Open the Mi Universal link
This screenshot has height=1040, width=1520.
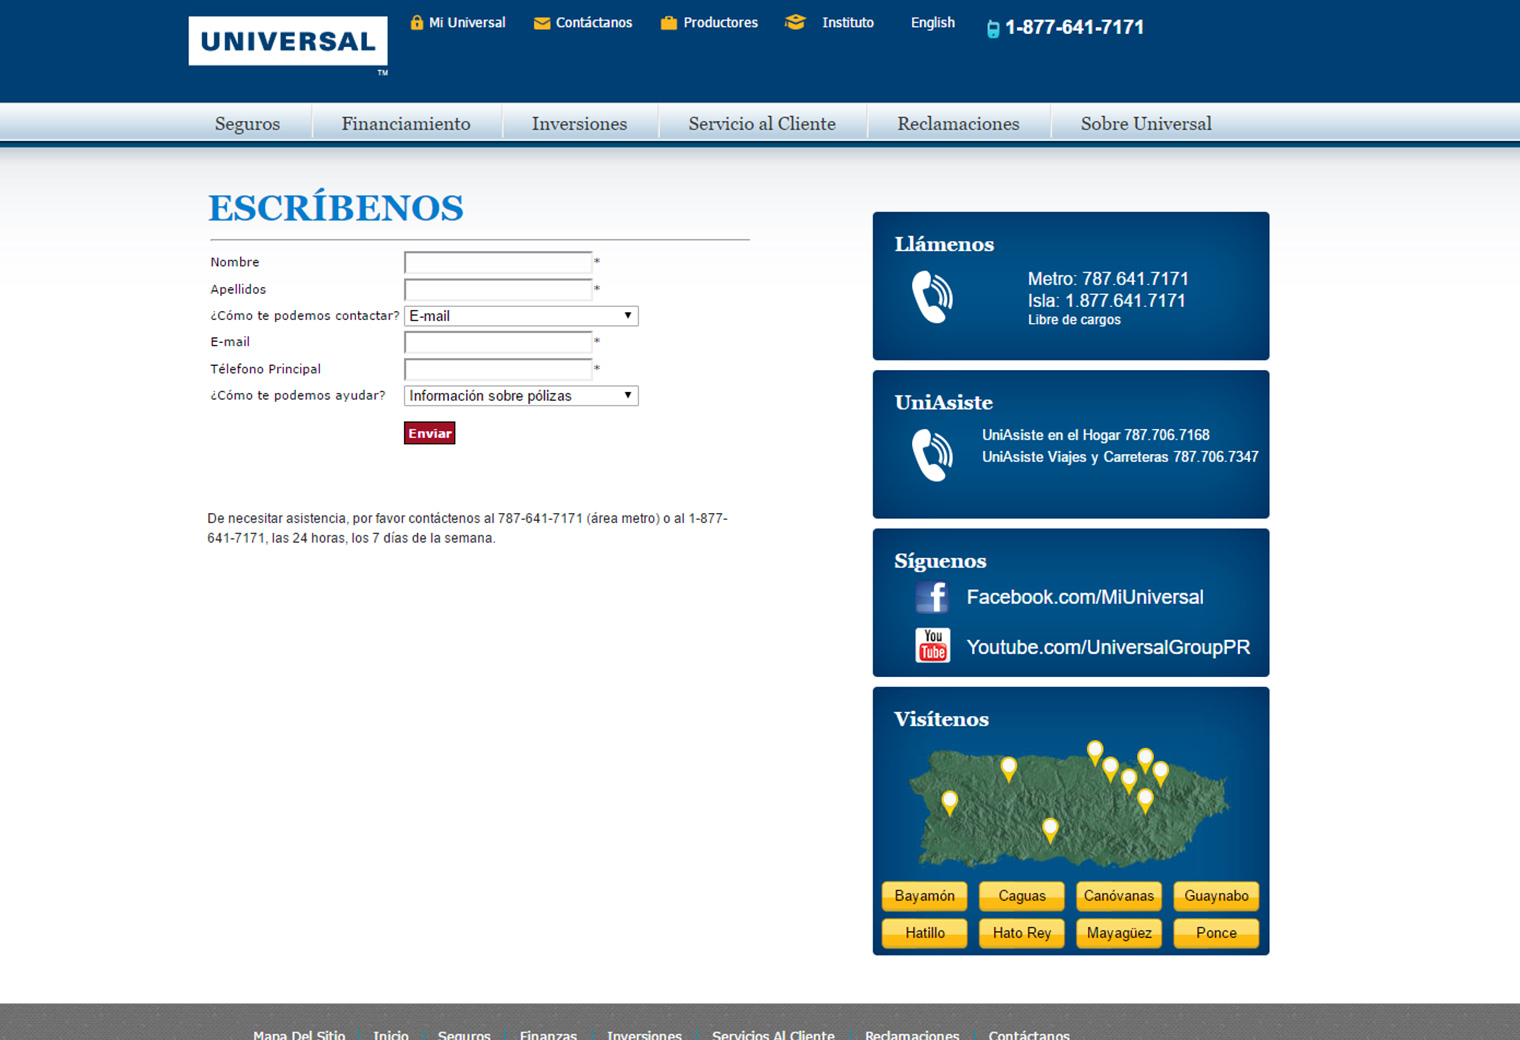click(x=467, y=22)
